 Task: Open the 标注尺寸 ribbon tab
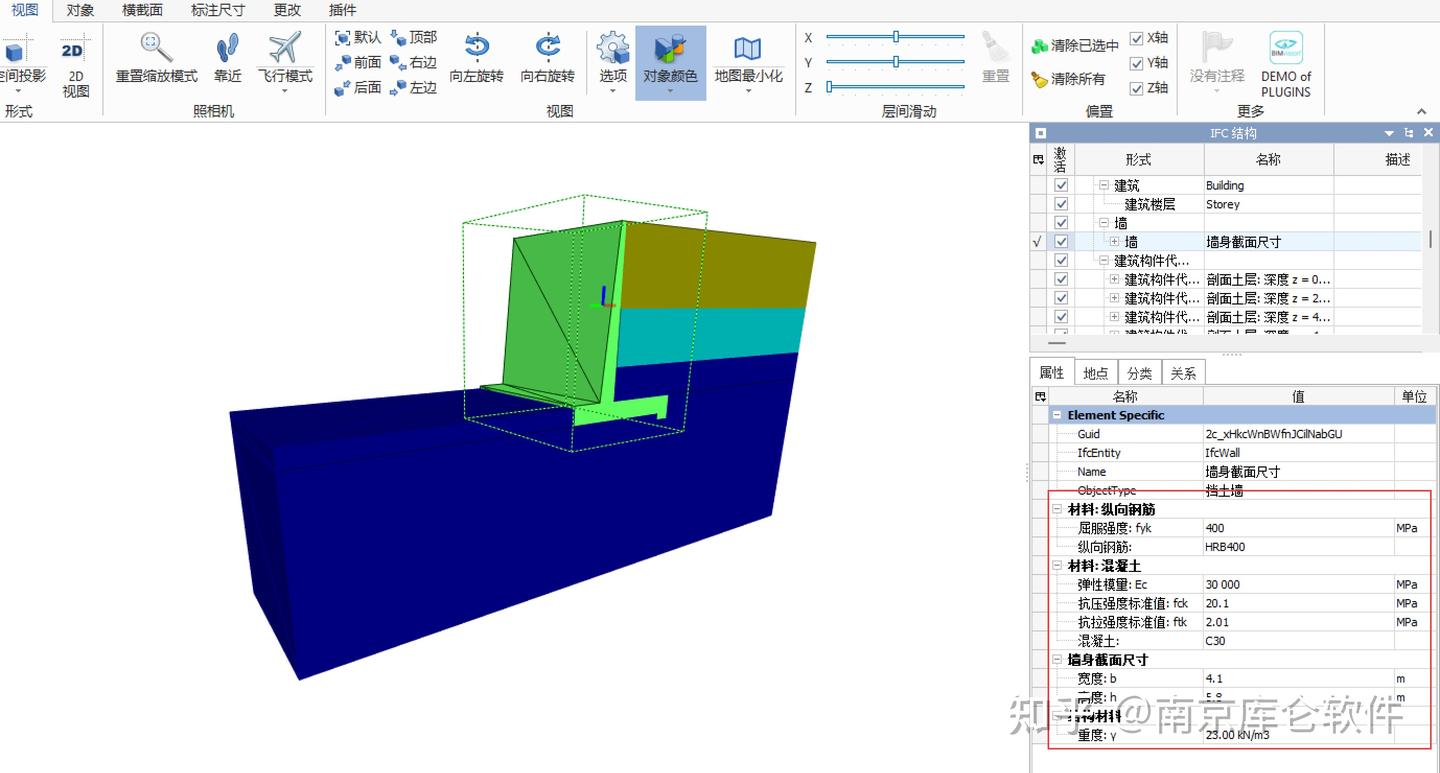click(217, 10)
